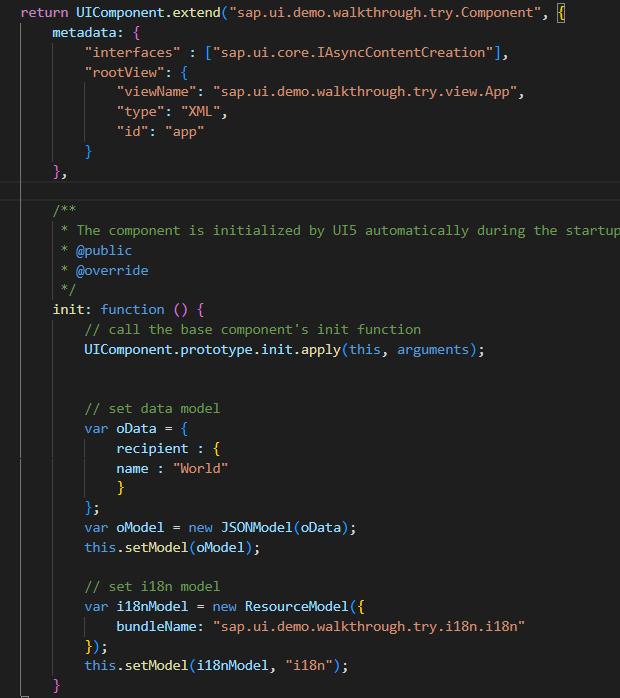Click string "sap.ui.demo.walkthrough.try.view.App"
This screenshot has width=620, height=698.
coord(365,92)
